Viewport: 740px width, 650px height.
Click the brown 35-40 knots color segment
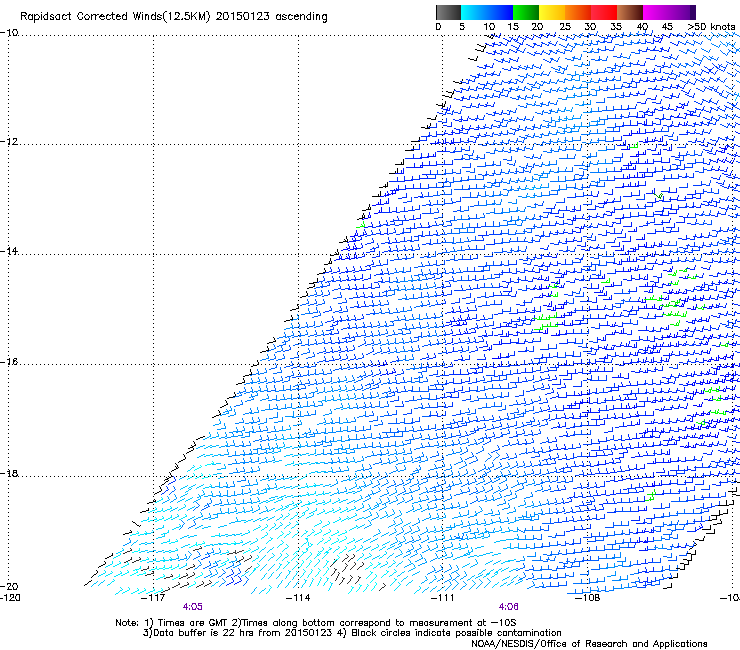630,12
